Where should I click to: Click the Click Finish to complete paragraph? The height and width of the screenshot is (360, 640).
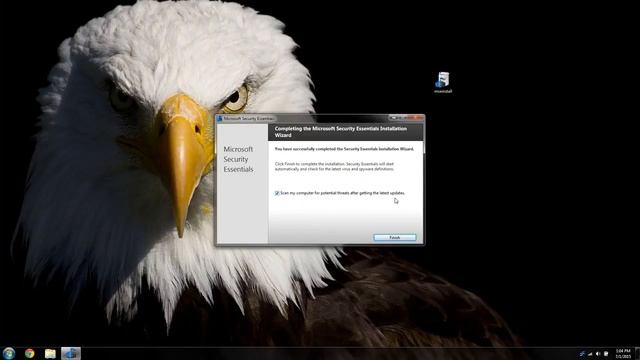click(334, 167)
